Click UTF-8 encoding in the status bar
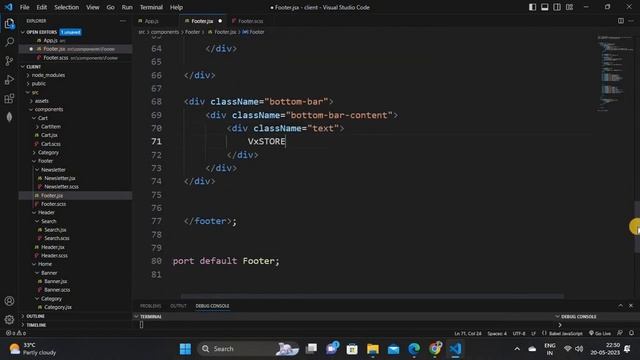Image resolution: width=640 pixels, height=360 pixels. pyautogui.click(x=519, y=333)
